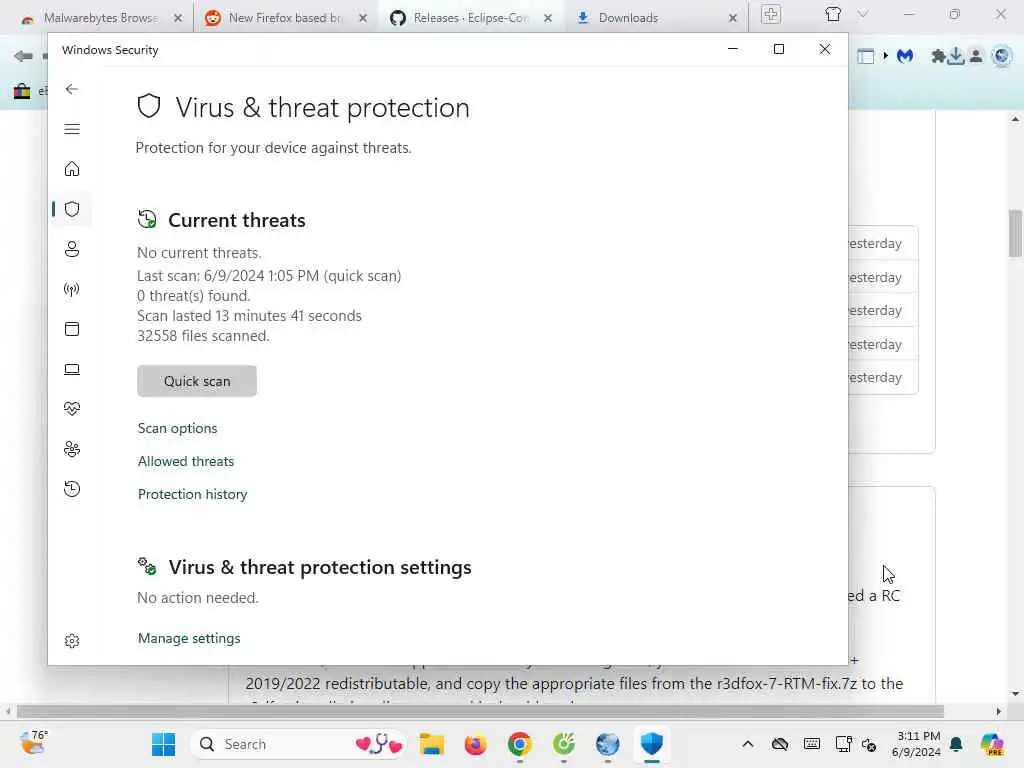Image resolution: width=1024 pixels, height=768 pixels.
Task: Open File Explorer from taskbar
Action: tap(432, 744)
